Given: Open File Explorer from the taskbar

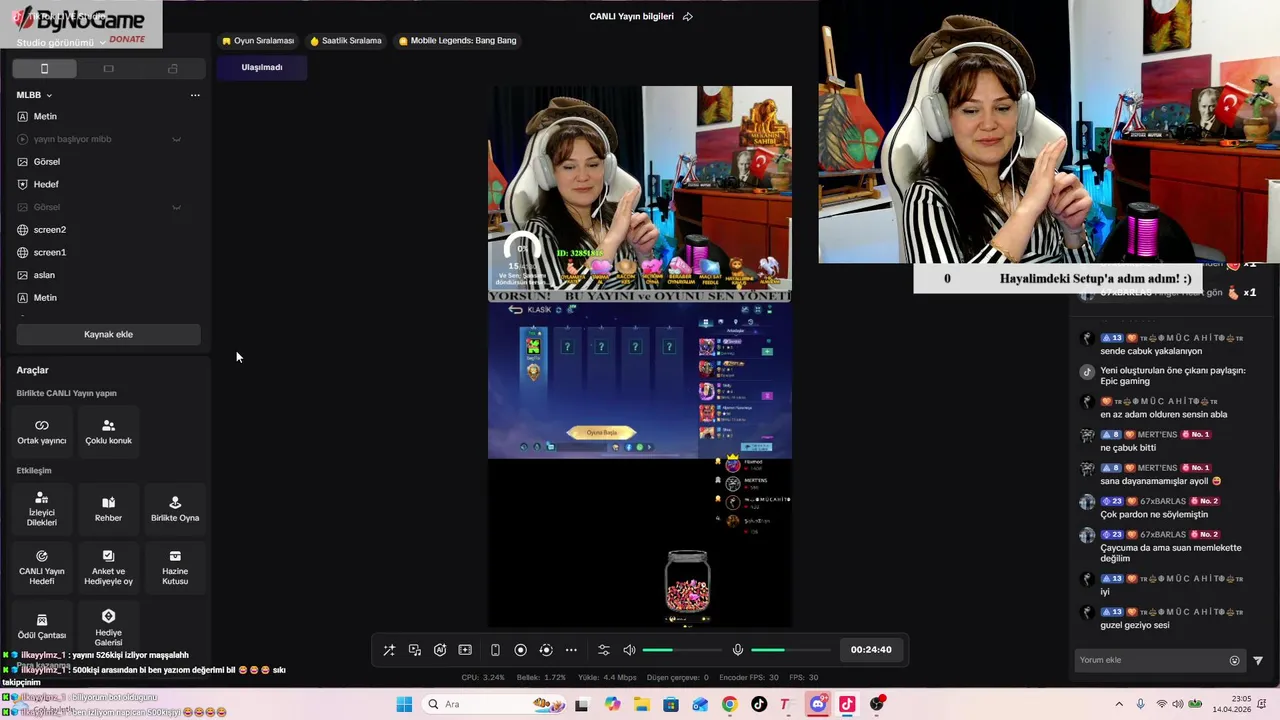Looking at the screenshot, I should point(641,704).
